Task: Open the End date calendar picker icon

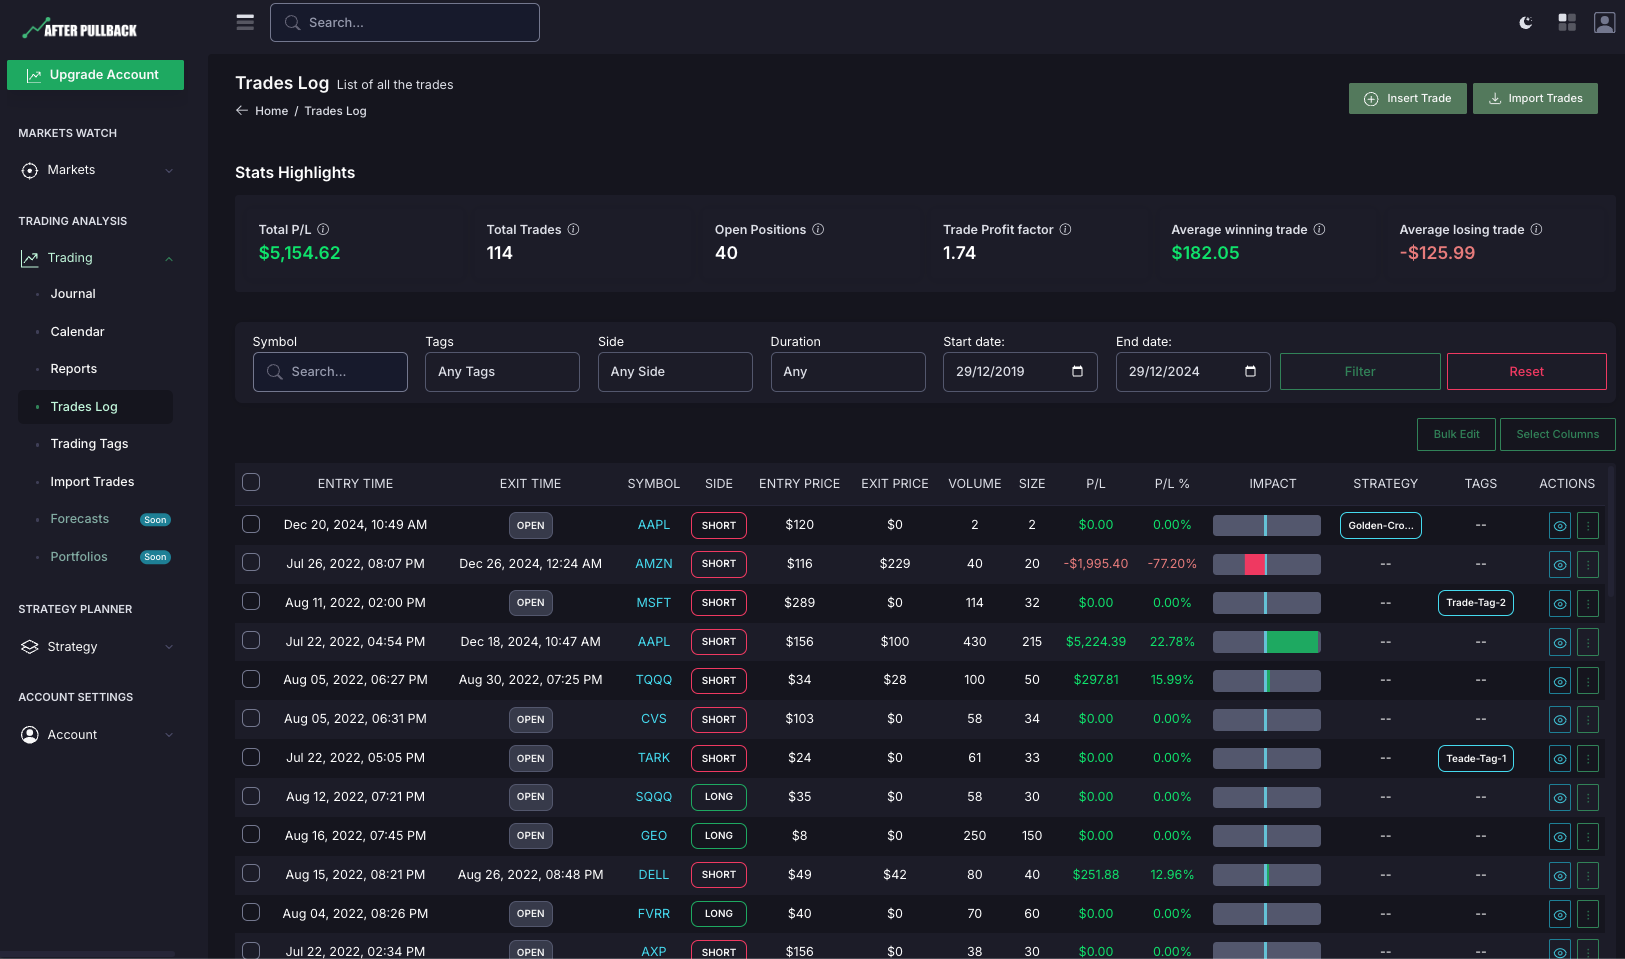Action: [1250, 371]
